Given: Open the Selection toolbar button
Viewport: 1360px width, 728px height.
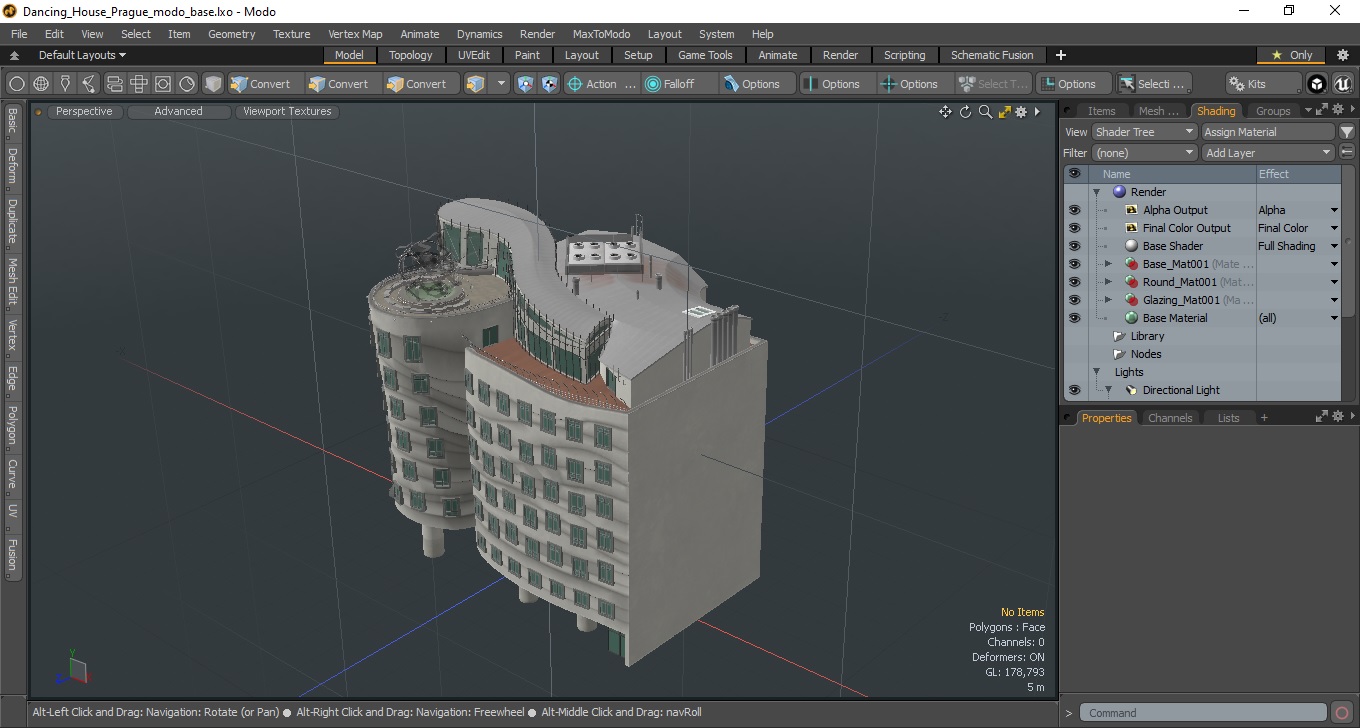Looking at the screenshot, I should coord(1153,84).
